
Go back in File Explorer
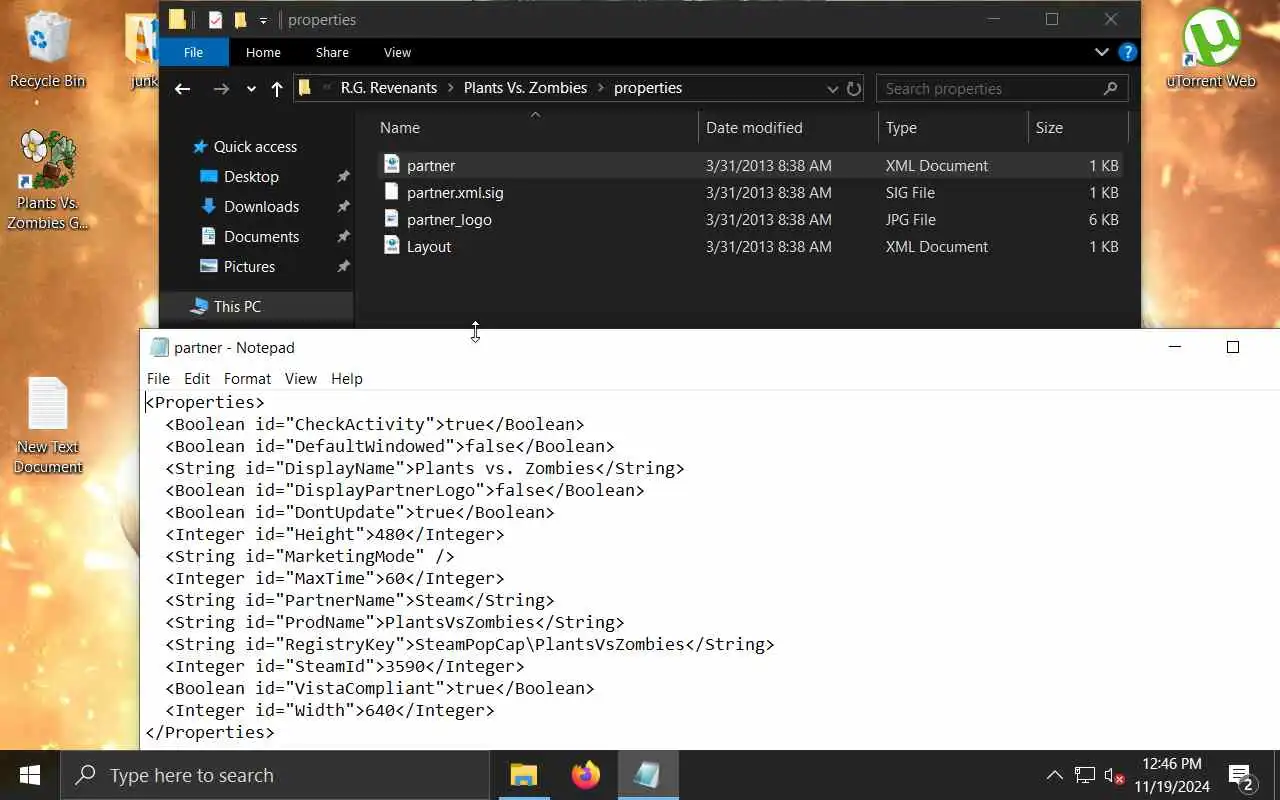click(182, 89)
